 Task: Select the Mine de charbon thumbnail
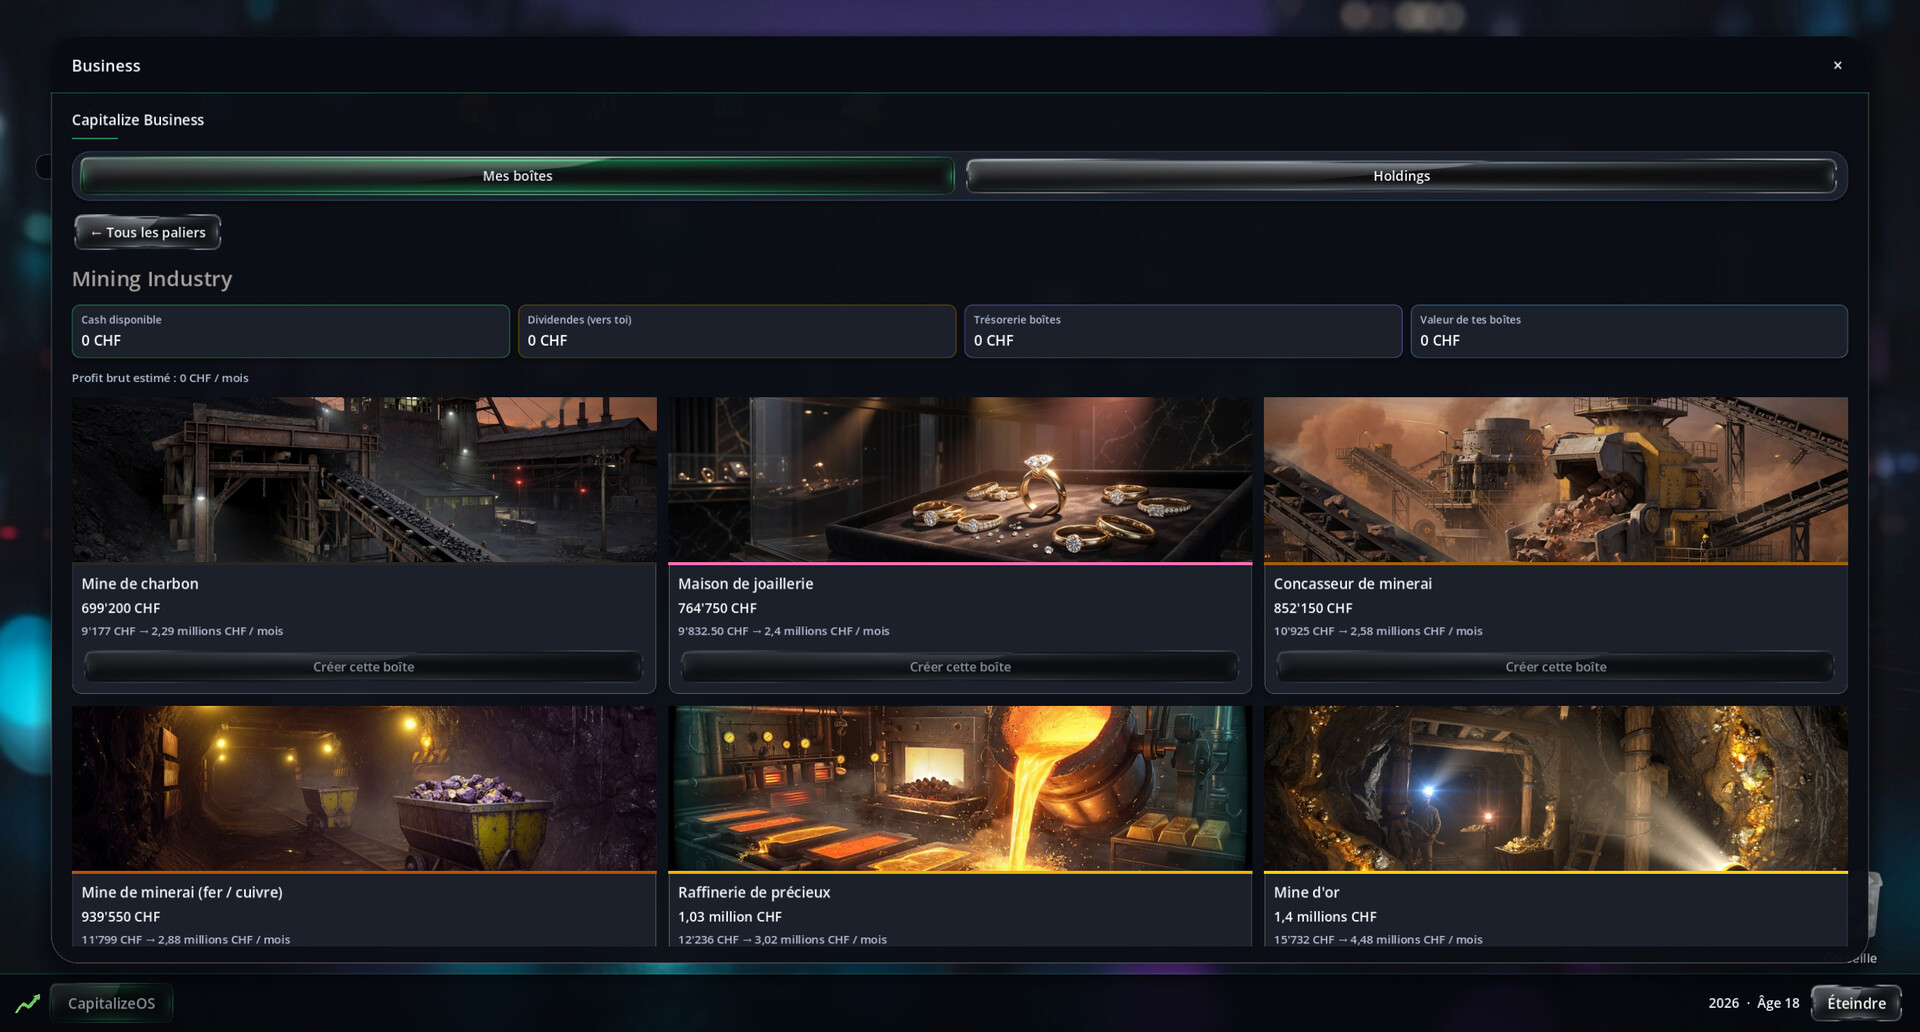point(364,479)
